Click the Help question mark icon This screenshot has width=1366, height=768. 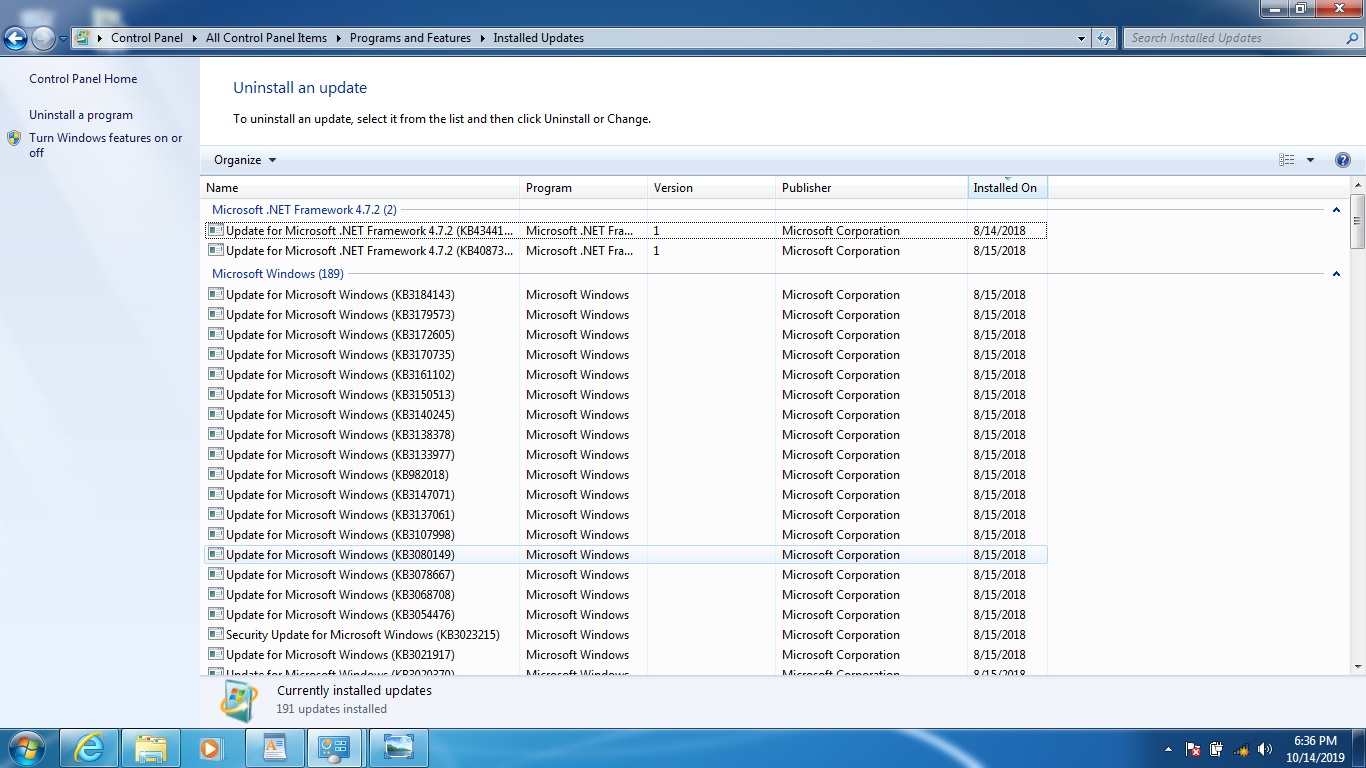pyautogui.click(x=1342, y=160)
